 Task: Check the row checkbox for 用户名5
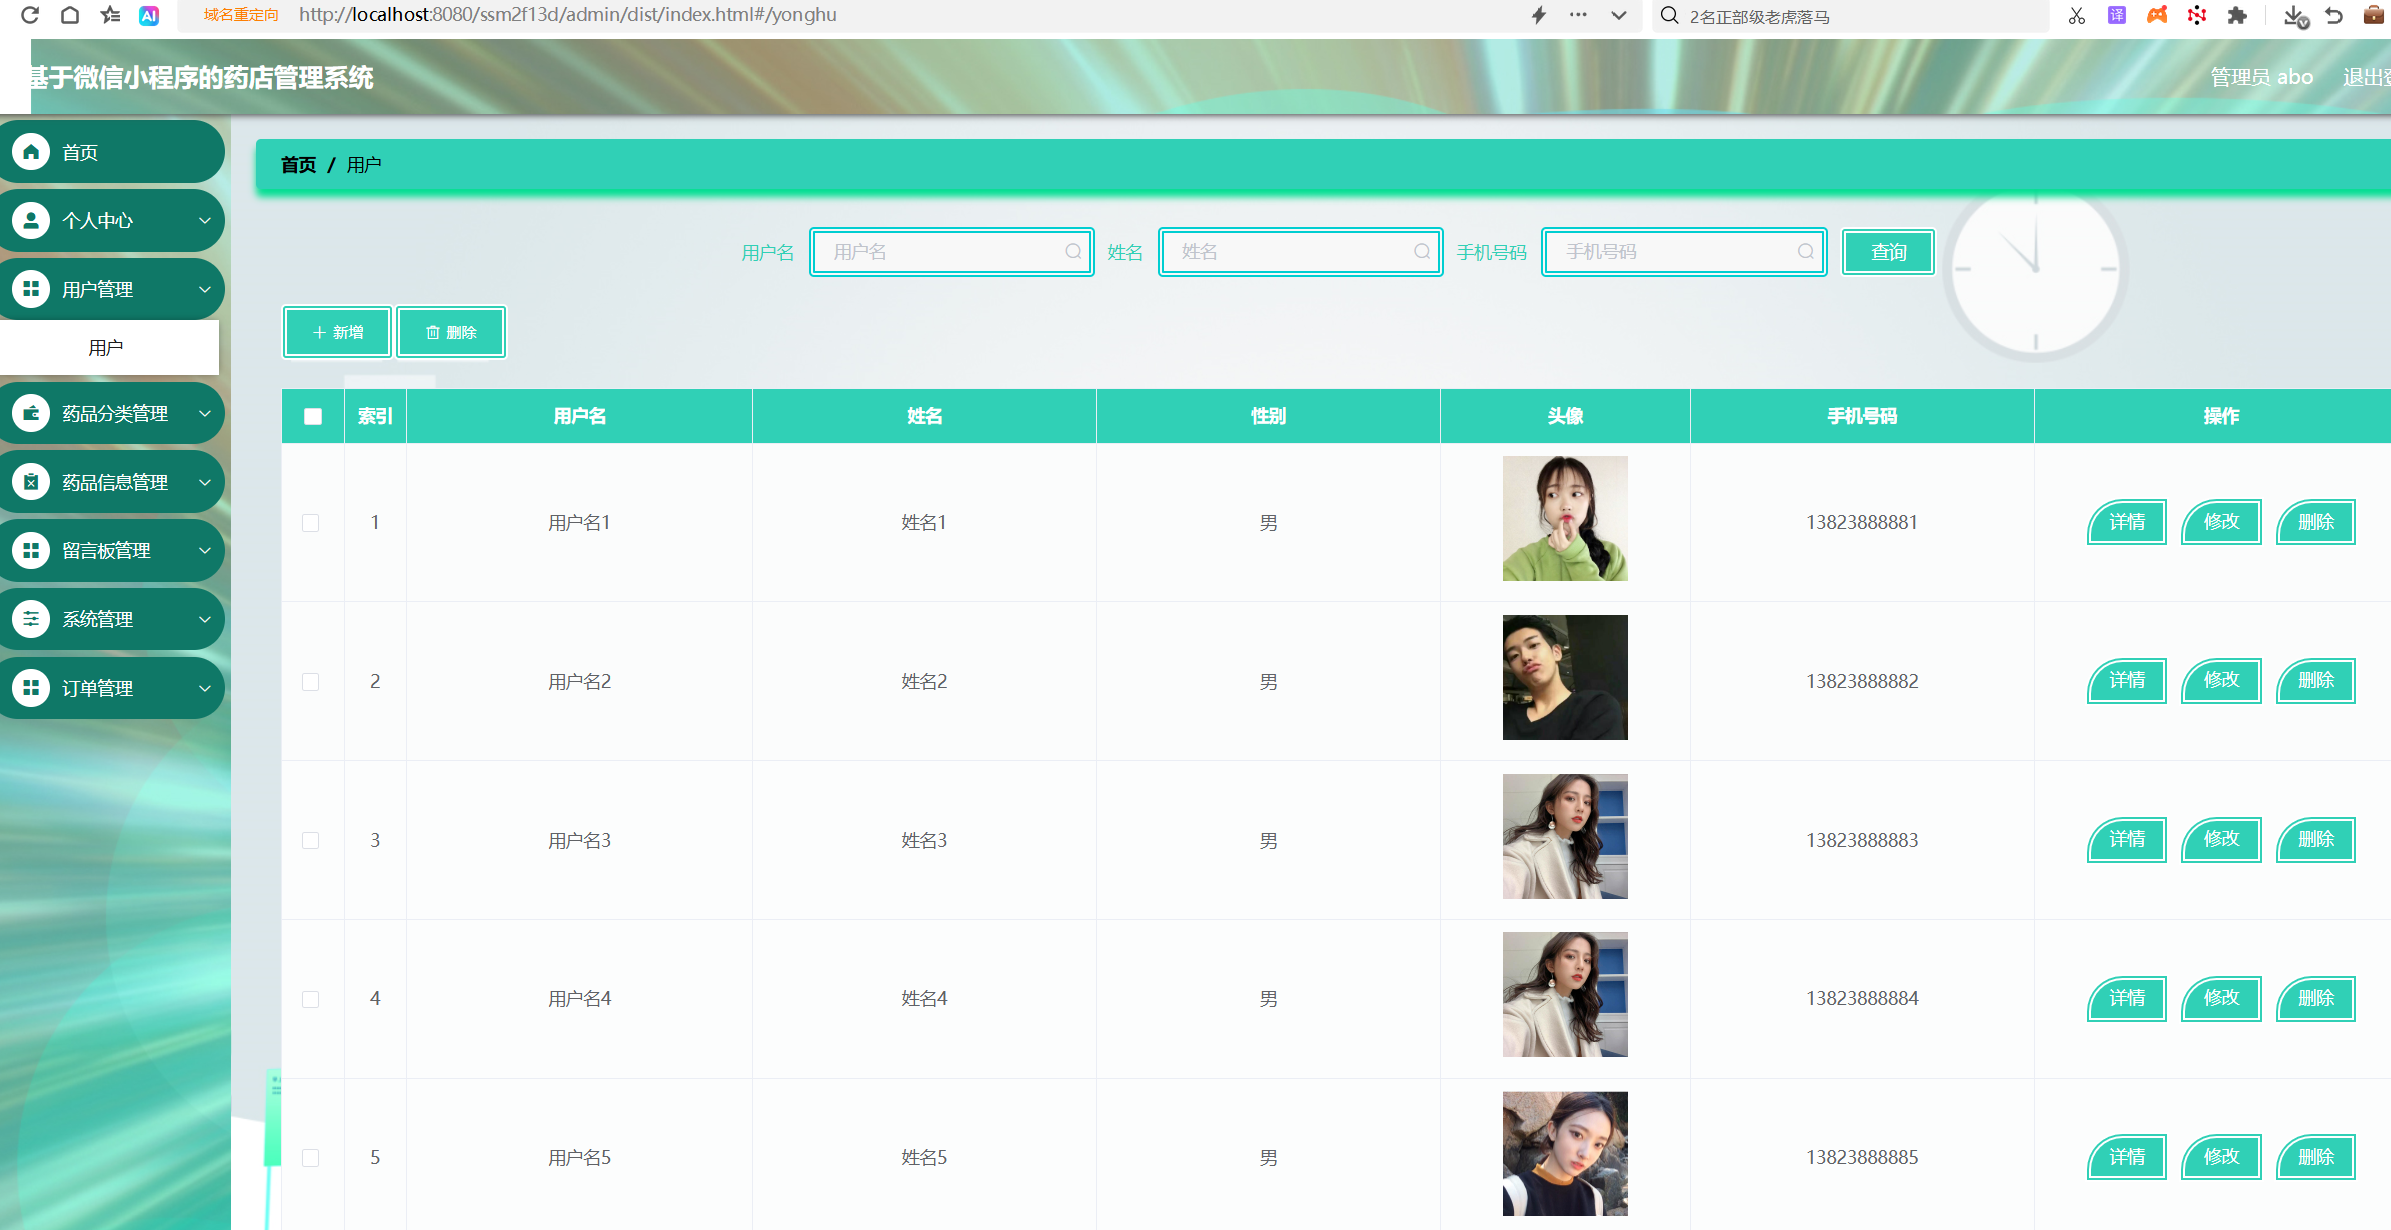click(x=311, y=1158)
